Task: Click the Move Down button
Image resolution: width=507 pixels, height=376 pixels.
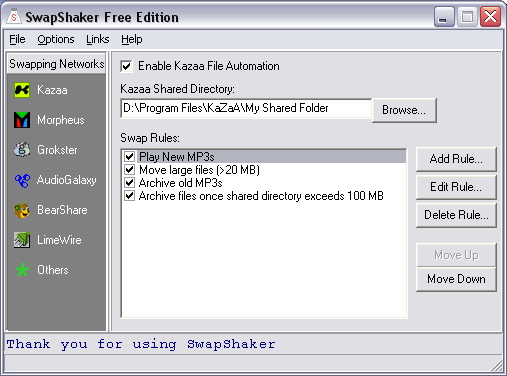Action: point(456,279)
